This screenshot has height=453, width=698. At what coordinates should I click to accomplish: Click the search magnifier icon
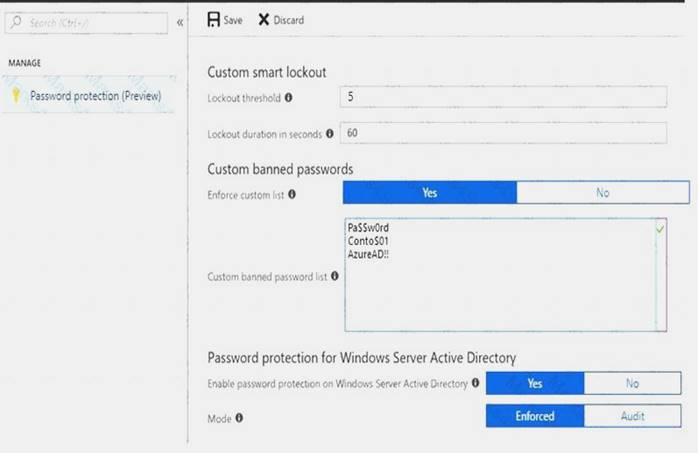click(16, 22)
